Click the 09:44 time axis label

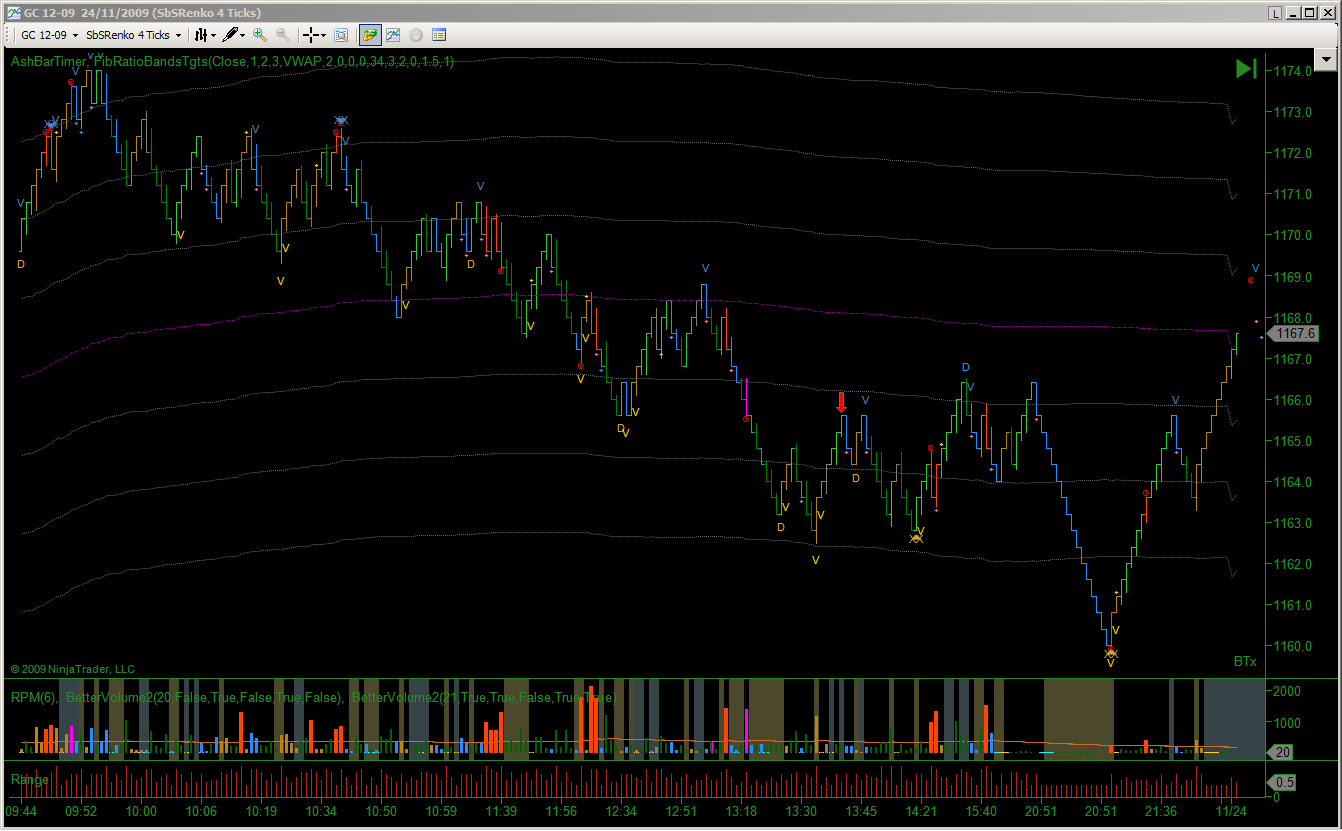pos(20,811)
